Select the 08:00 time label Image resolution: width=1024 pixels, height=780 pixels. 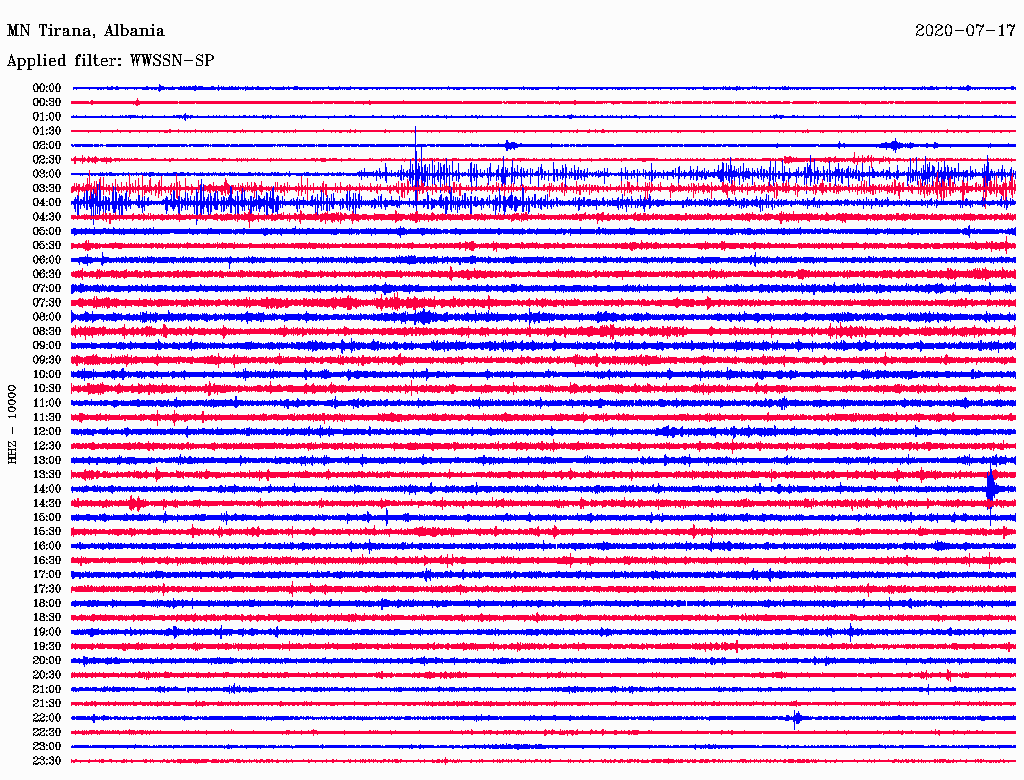pyautogui.click(x=47, y=317)
